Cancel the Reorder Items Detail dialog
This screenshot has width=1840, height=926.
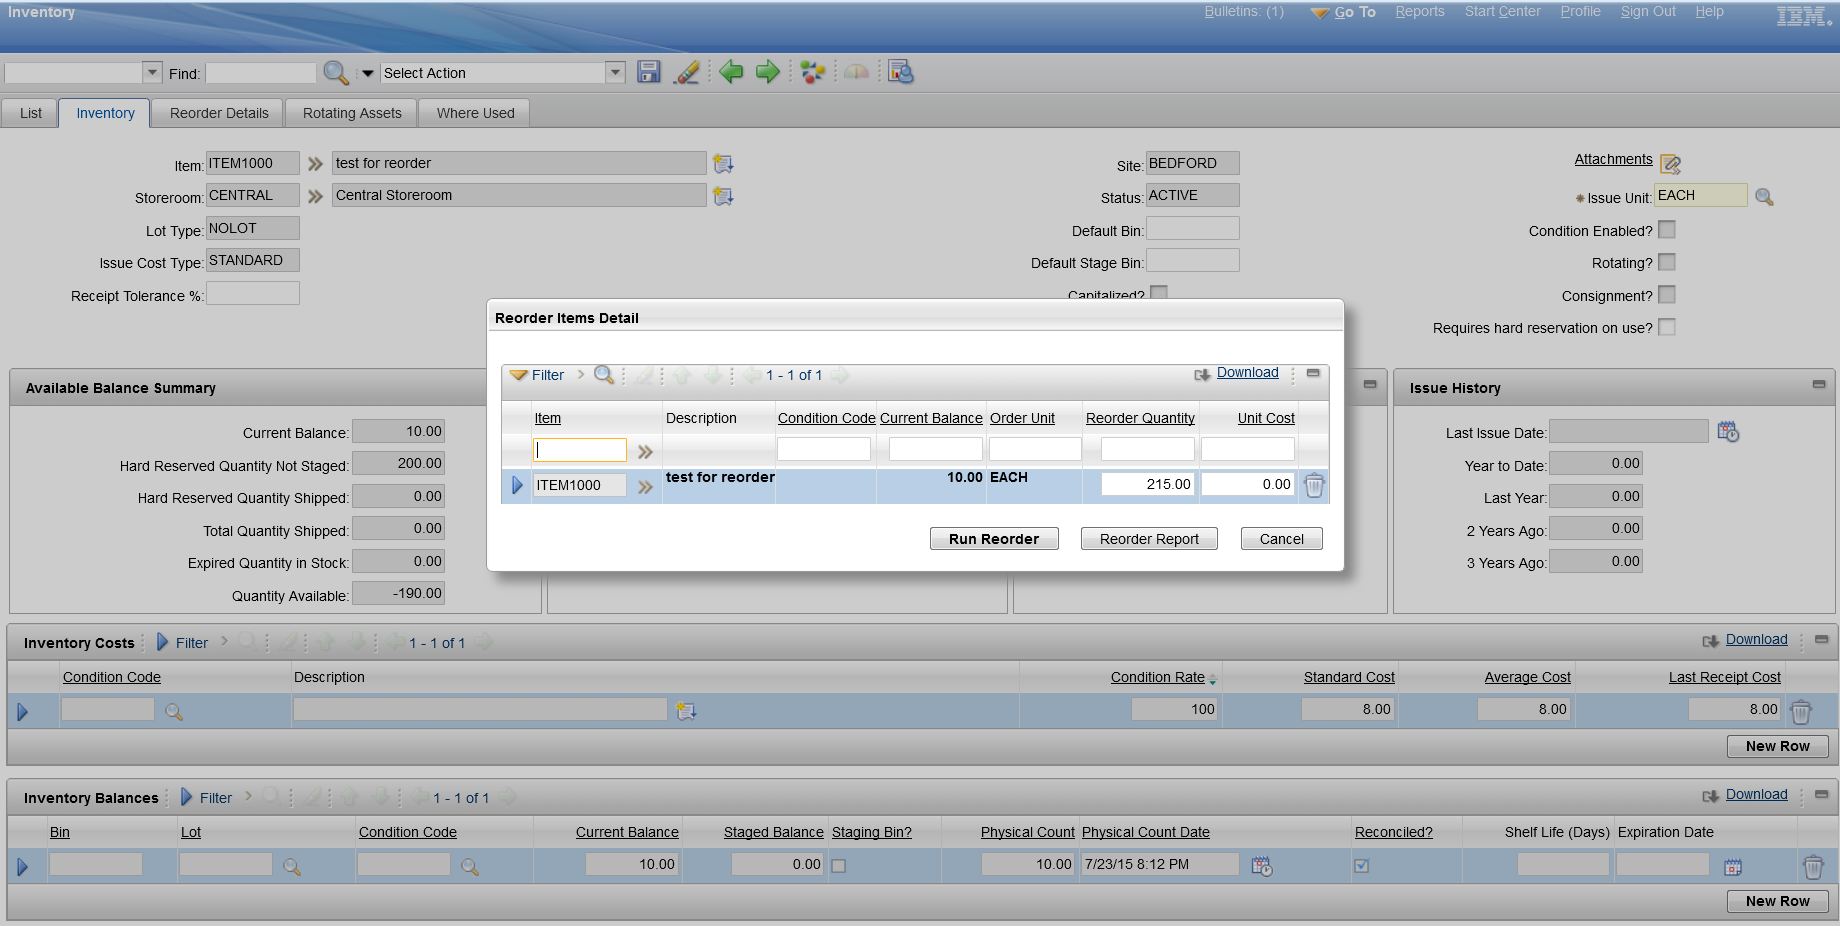[x=1281, y=539]
